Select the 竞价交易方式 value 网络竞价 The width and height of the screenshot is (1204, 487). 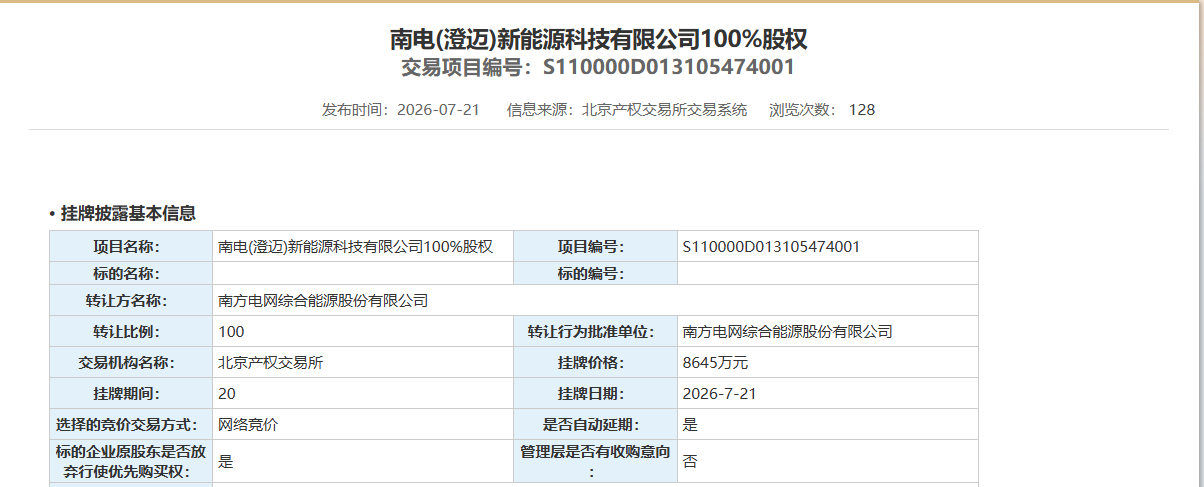(248, 425)
